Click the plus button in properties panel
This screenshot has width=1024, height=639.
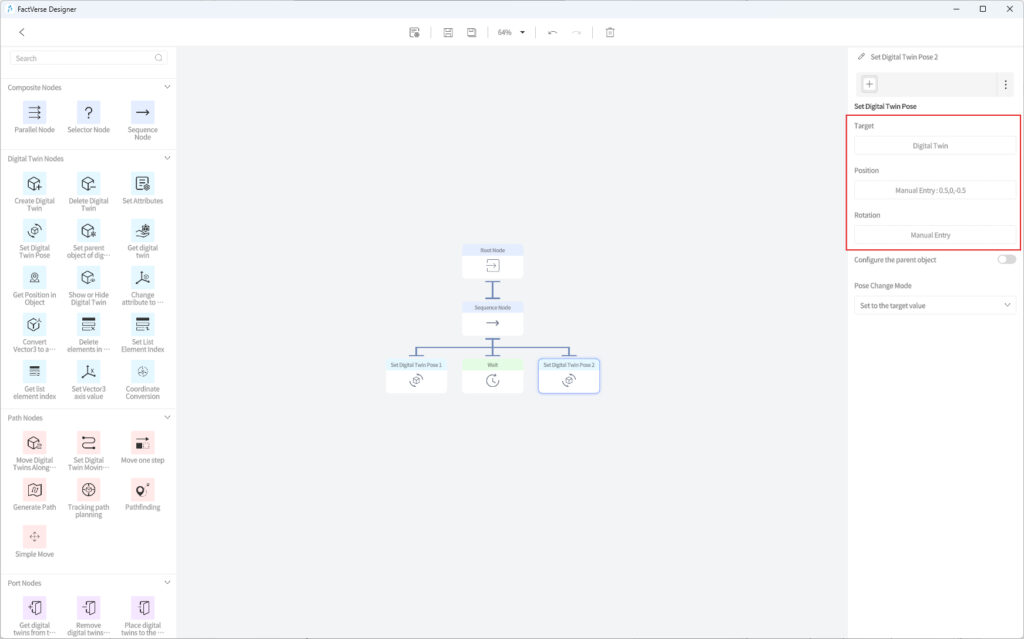[x=869, y=84]
